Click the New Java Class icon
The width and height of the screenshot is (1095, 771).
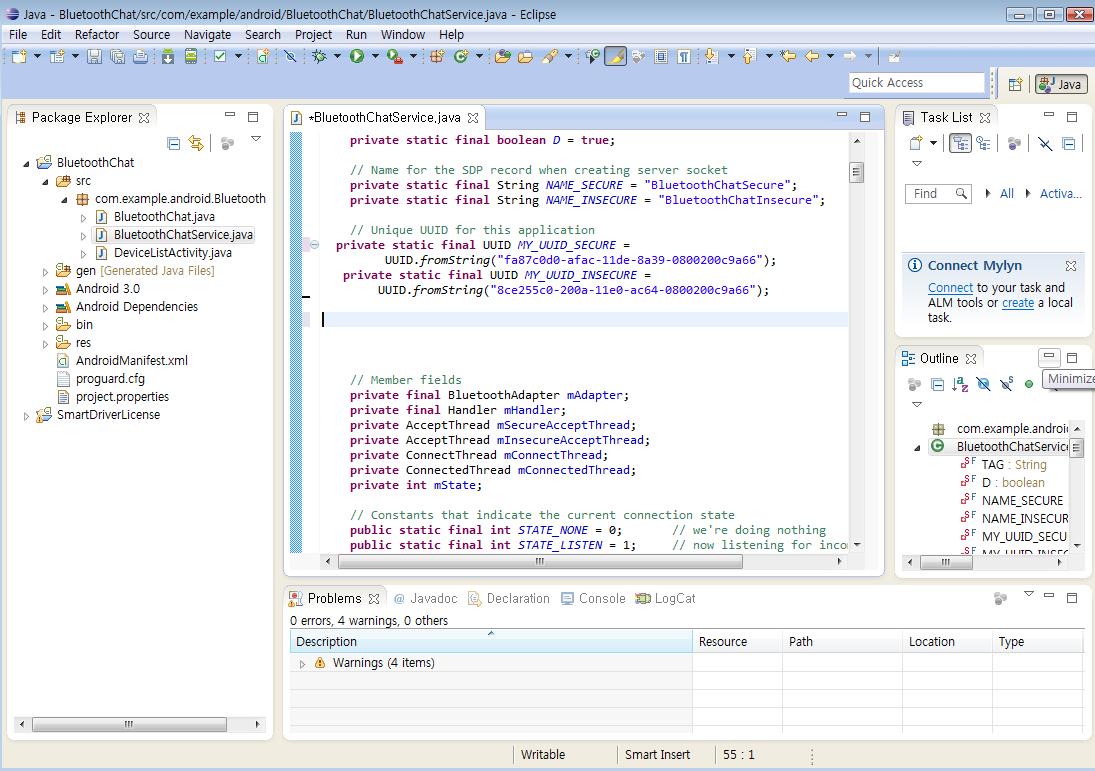(460, 57)
